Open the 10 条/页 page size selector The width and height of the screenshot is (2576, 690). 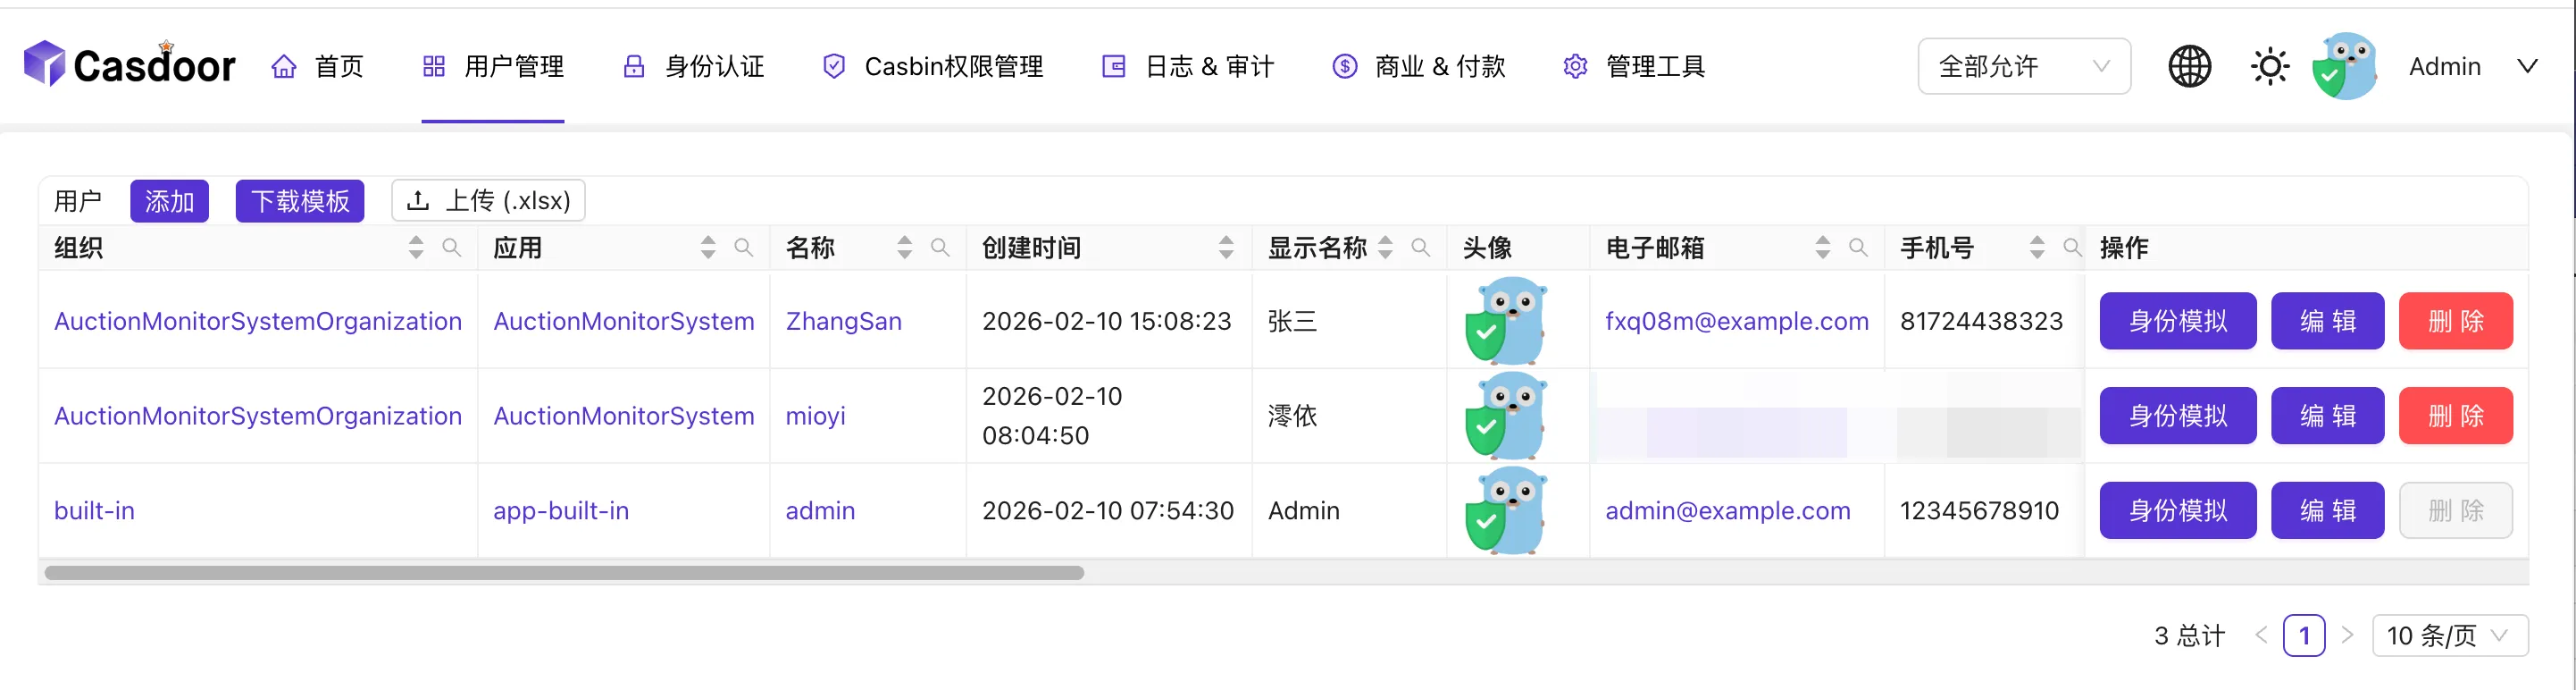(x=2449, y=636)
